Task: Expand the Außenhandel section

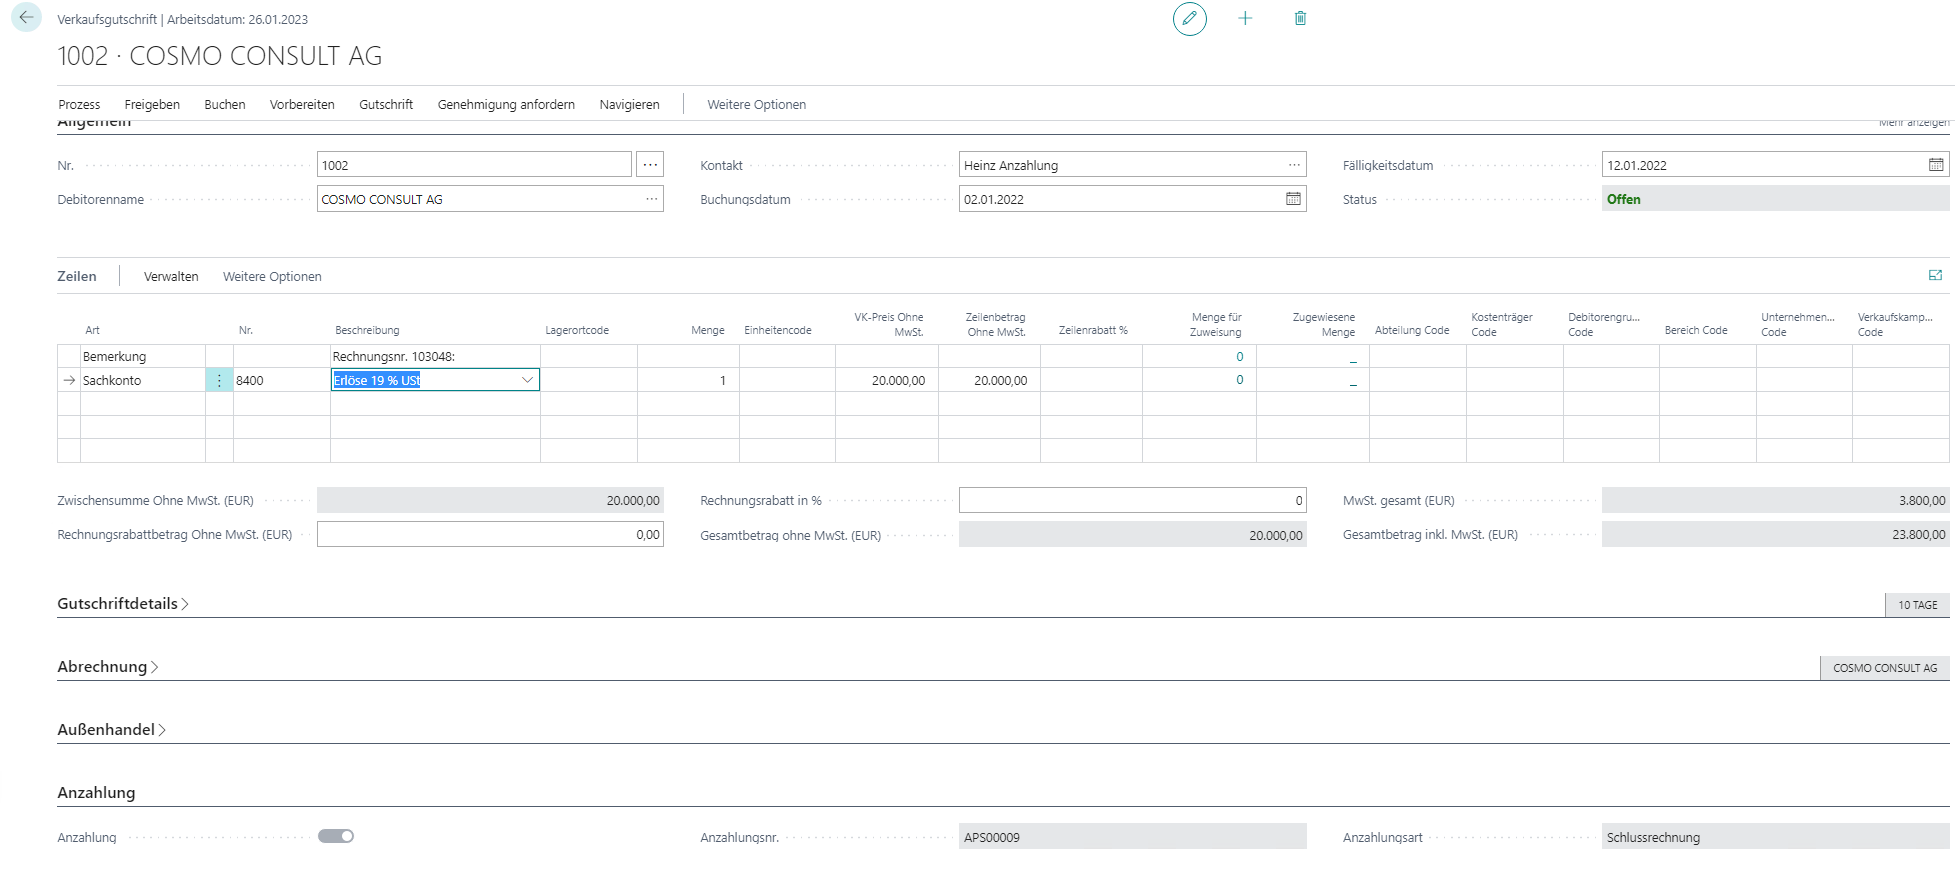Action: click(x=111, y=730)
